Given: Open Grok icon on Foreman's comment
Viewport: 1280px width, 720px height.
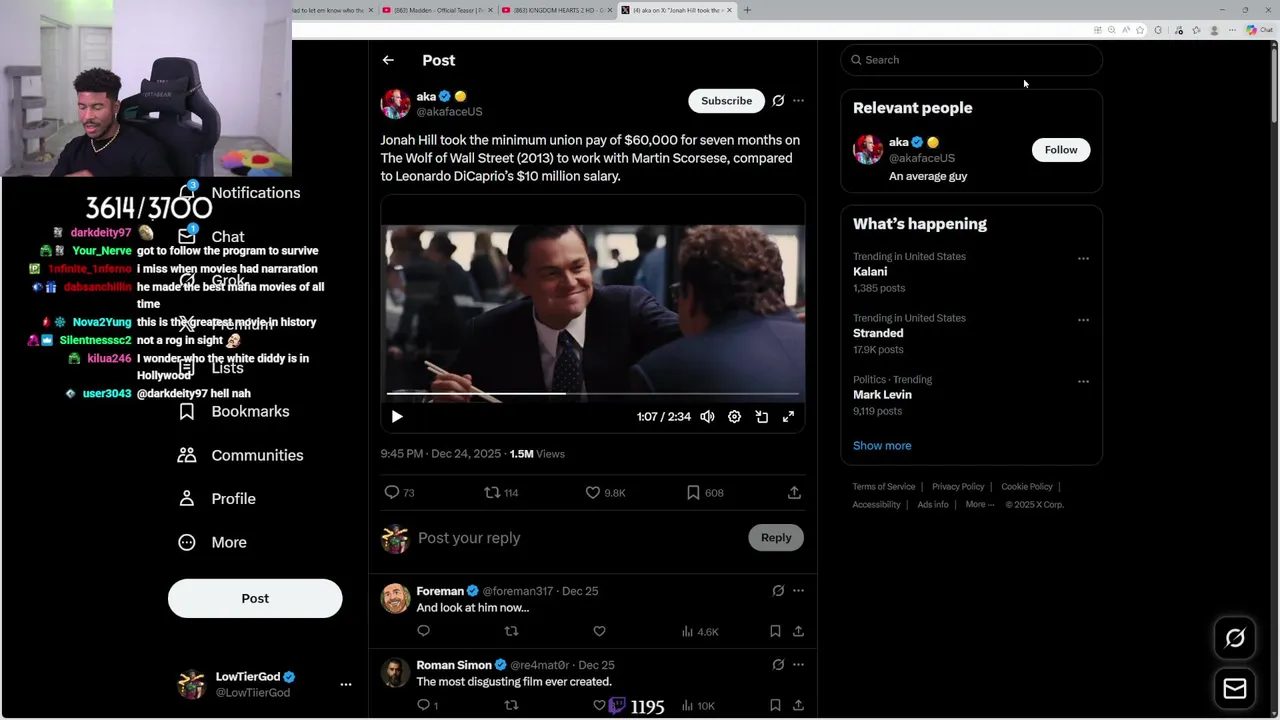Looking at the screenshot, I should pos(778,591).
